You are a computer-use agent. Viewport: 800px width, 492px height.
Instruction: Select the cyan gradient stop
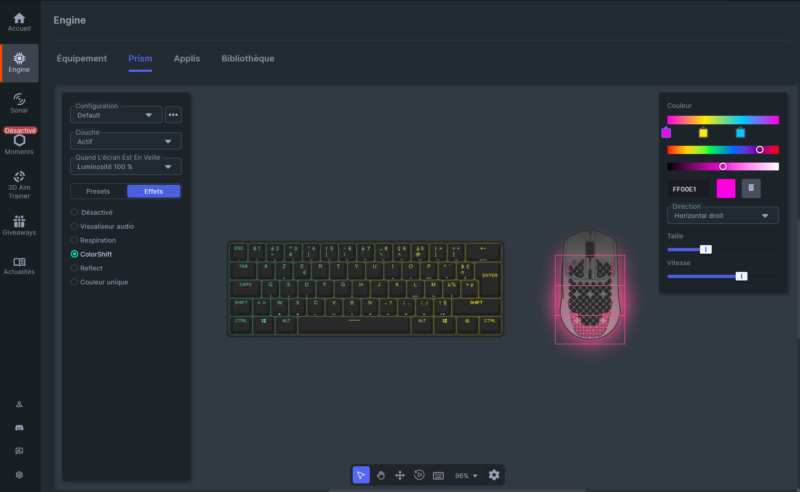tap(740, 133)
